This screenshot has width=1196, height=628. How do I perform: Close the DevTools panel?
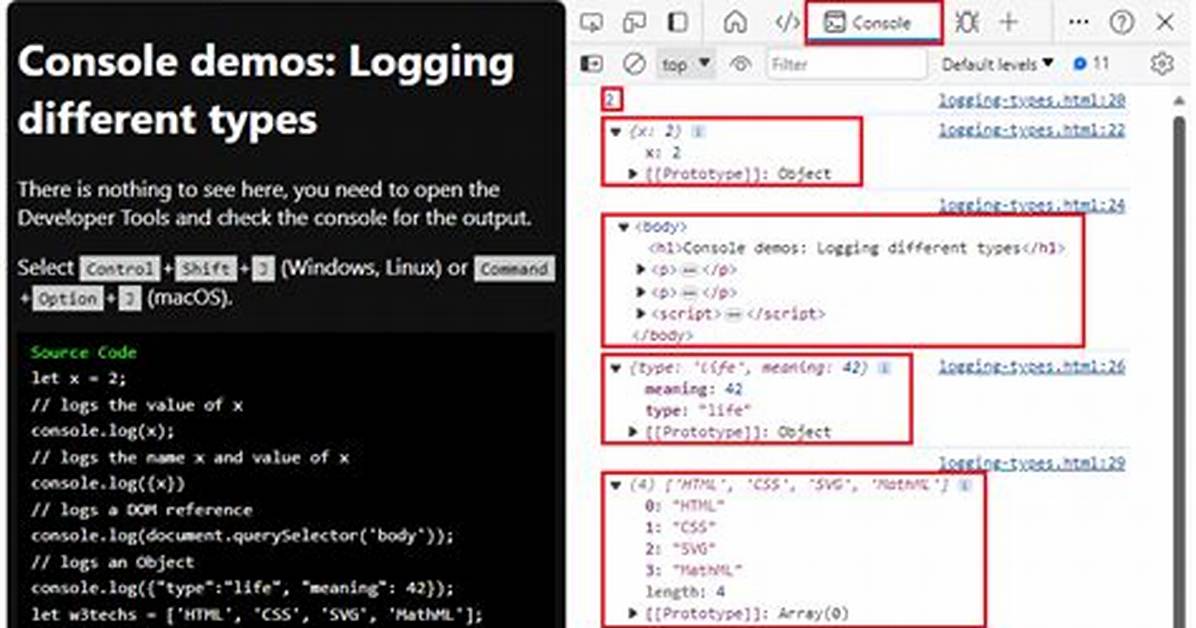pyautogui.click(x=1165, y=22)
